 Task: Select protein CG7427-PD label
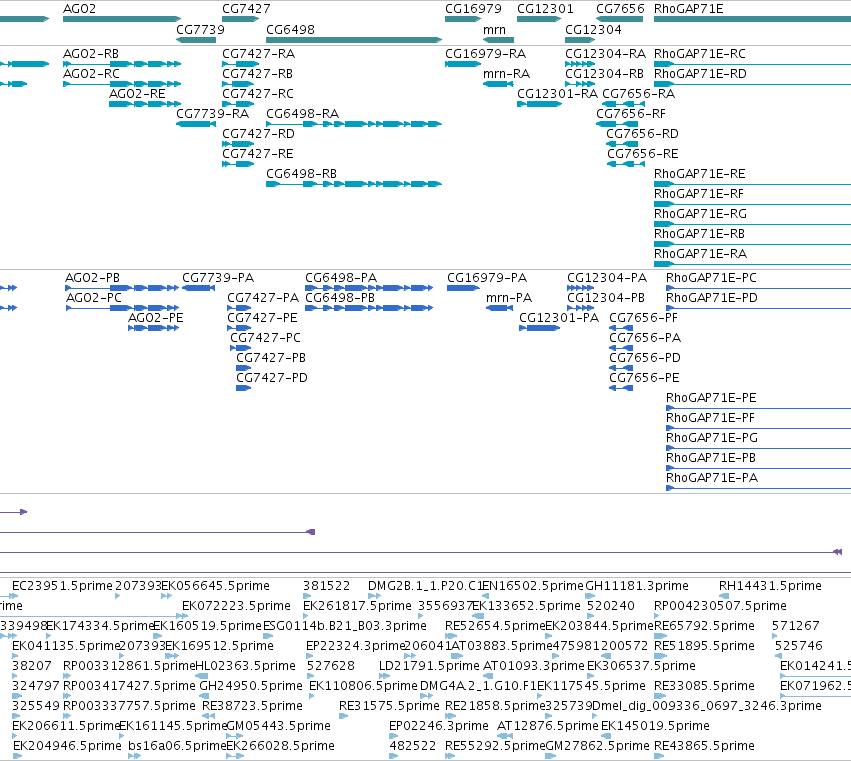pos(272,378)
